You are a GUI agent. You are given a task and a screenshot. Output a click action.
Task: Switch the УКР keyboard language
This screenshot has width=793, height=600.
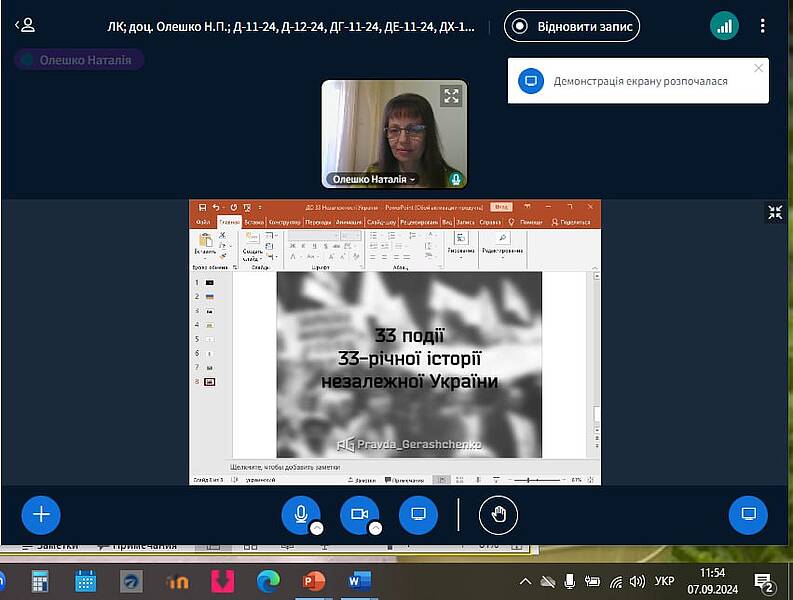pyautogui.click(x=663, y=581)
